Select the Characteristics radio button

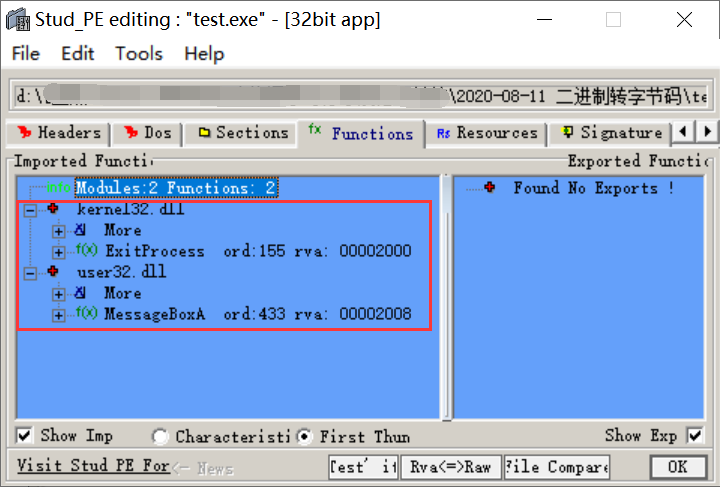[160, 436]
